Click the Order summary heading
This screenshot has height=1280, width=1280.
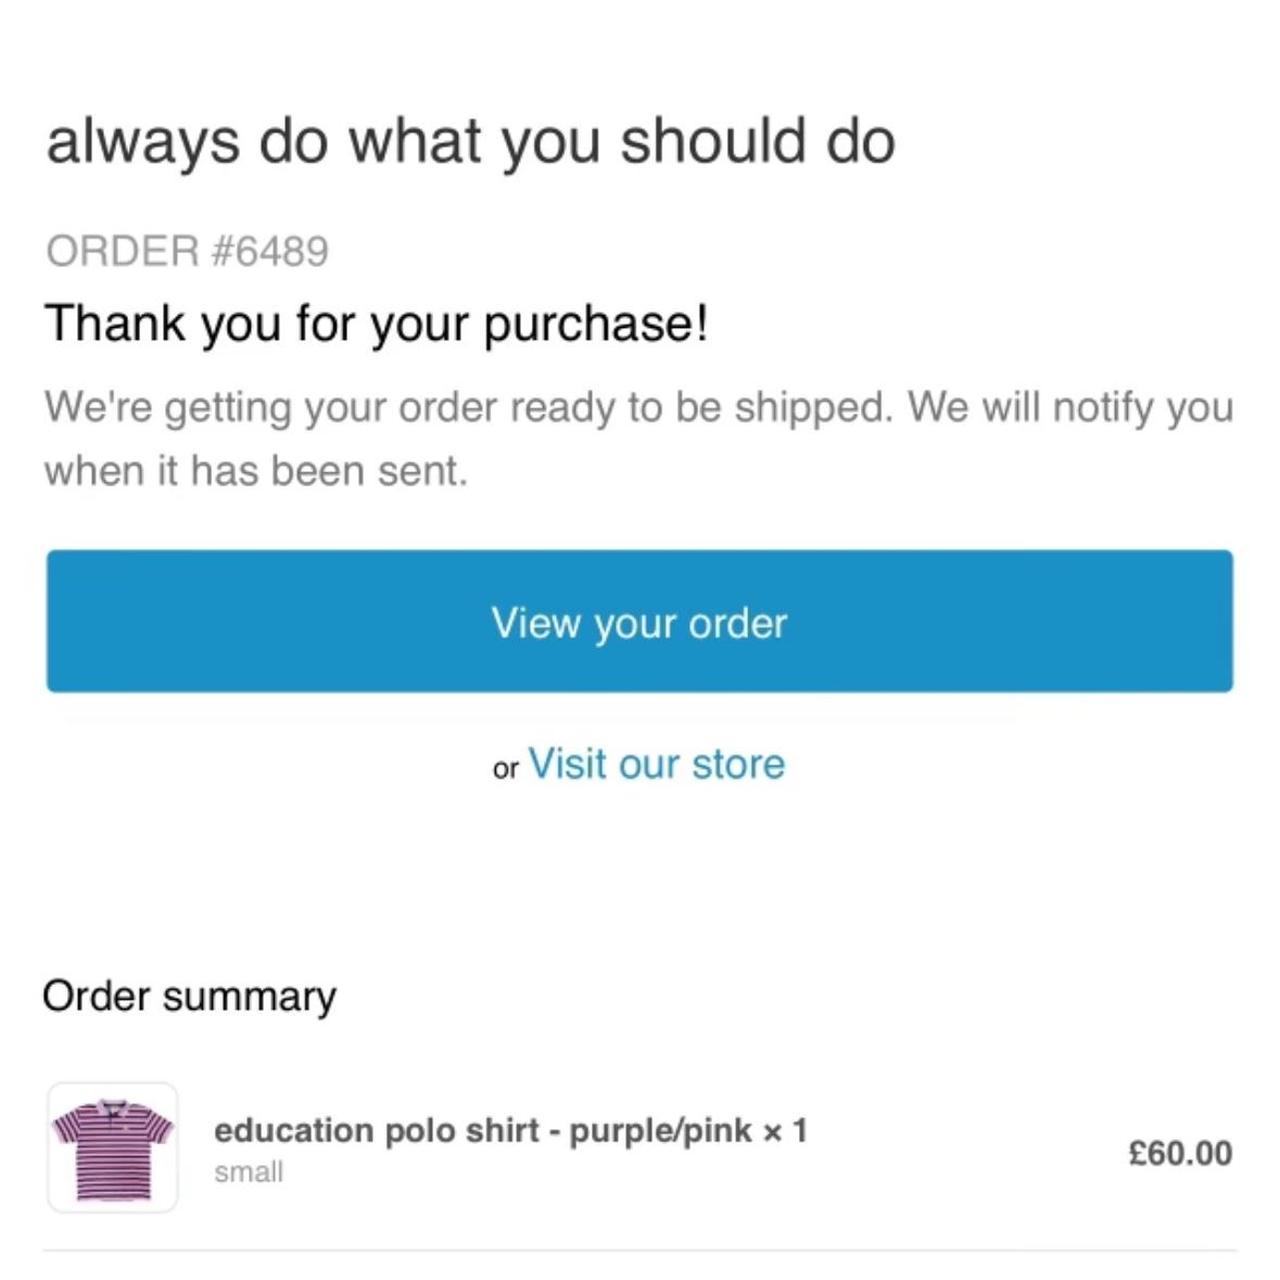190,995
